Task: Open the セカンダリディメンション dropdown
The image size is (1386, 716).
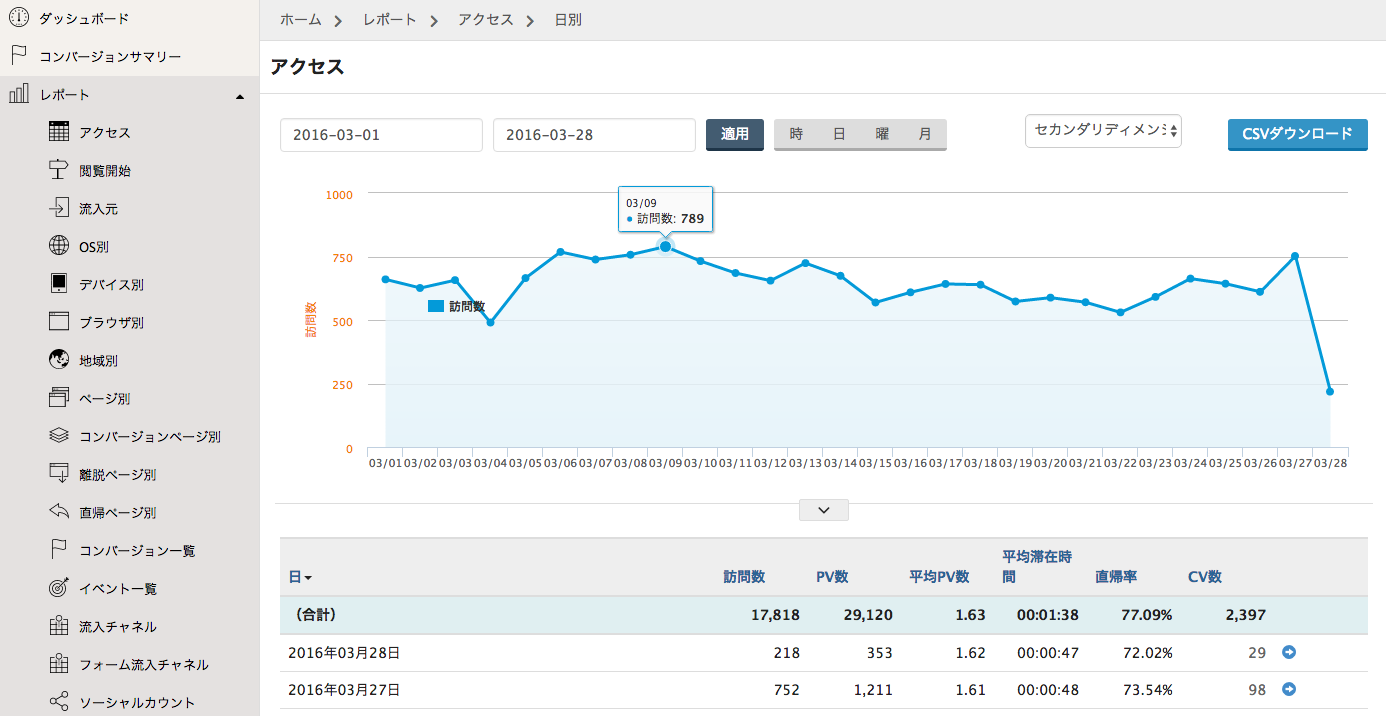Action: pyautogui.click(x=1103, y=130)
